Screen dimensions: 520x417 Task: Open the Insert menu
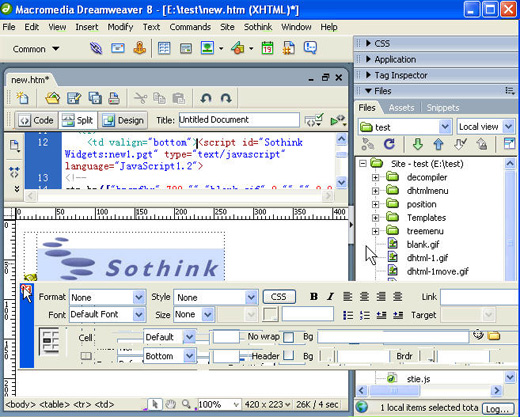87,27
